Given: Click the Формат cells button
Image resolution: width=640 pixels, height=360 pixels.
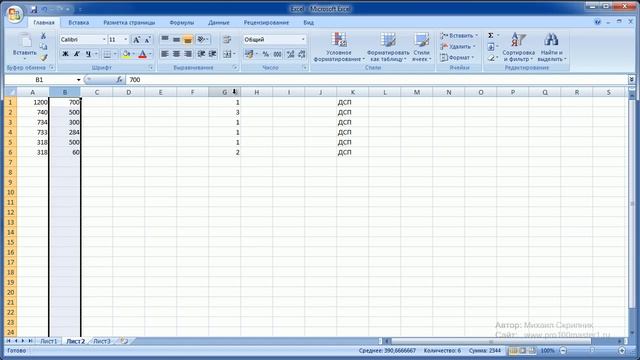Looking at the screenshot, I should click(456, 58).
